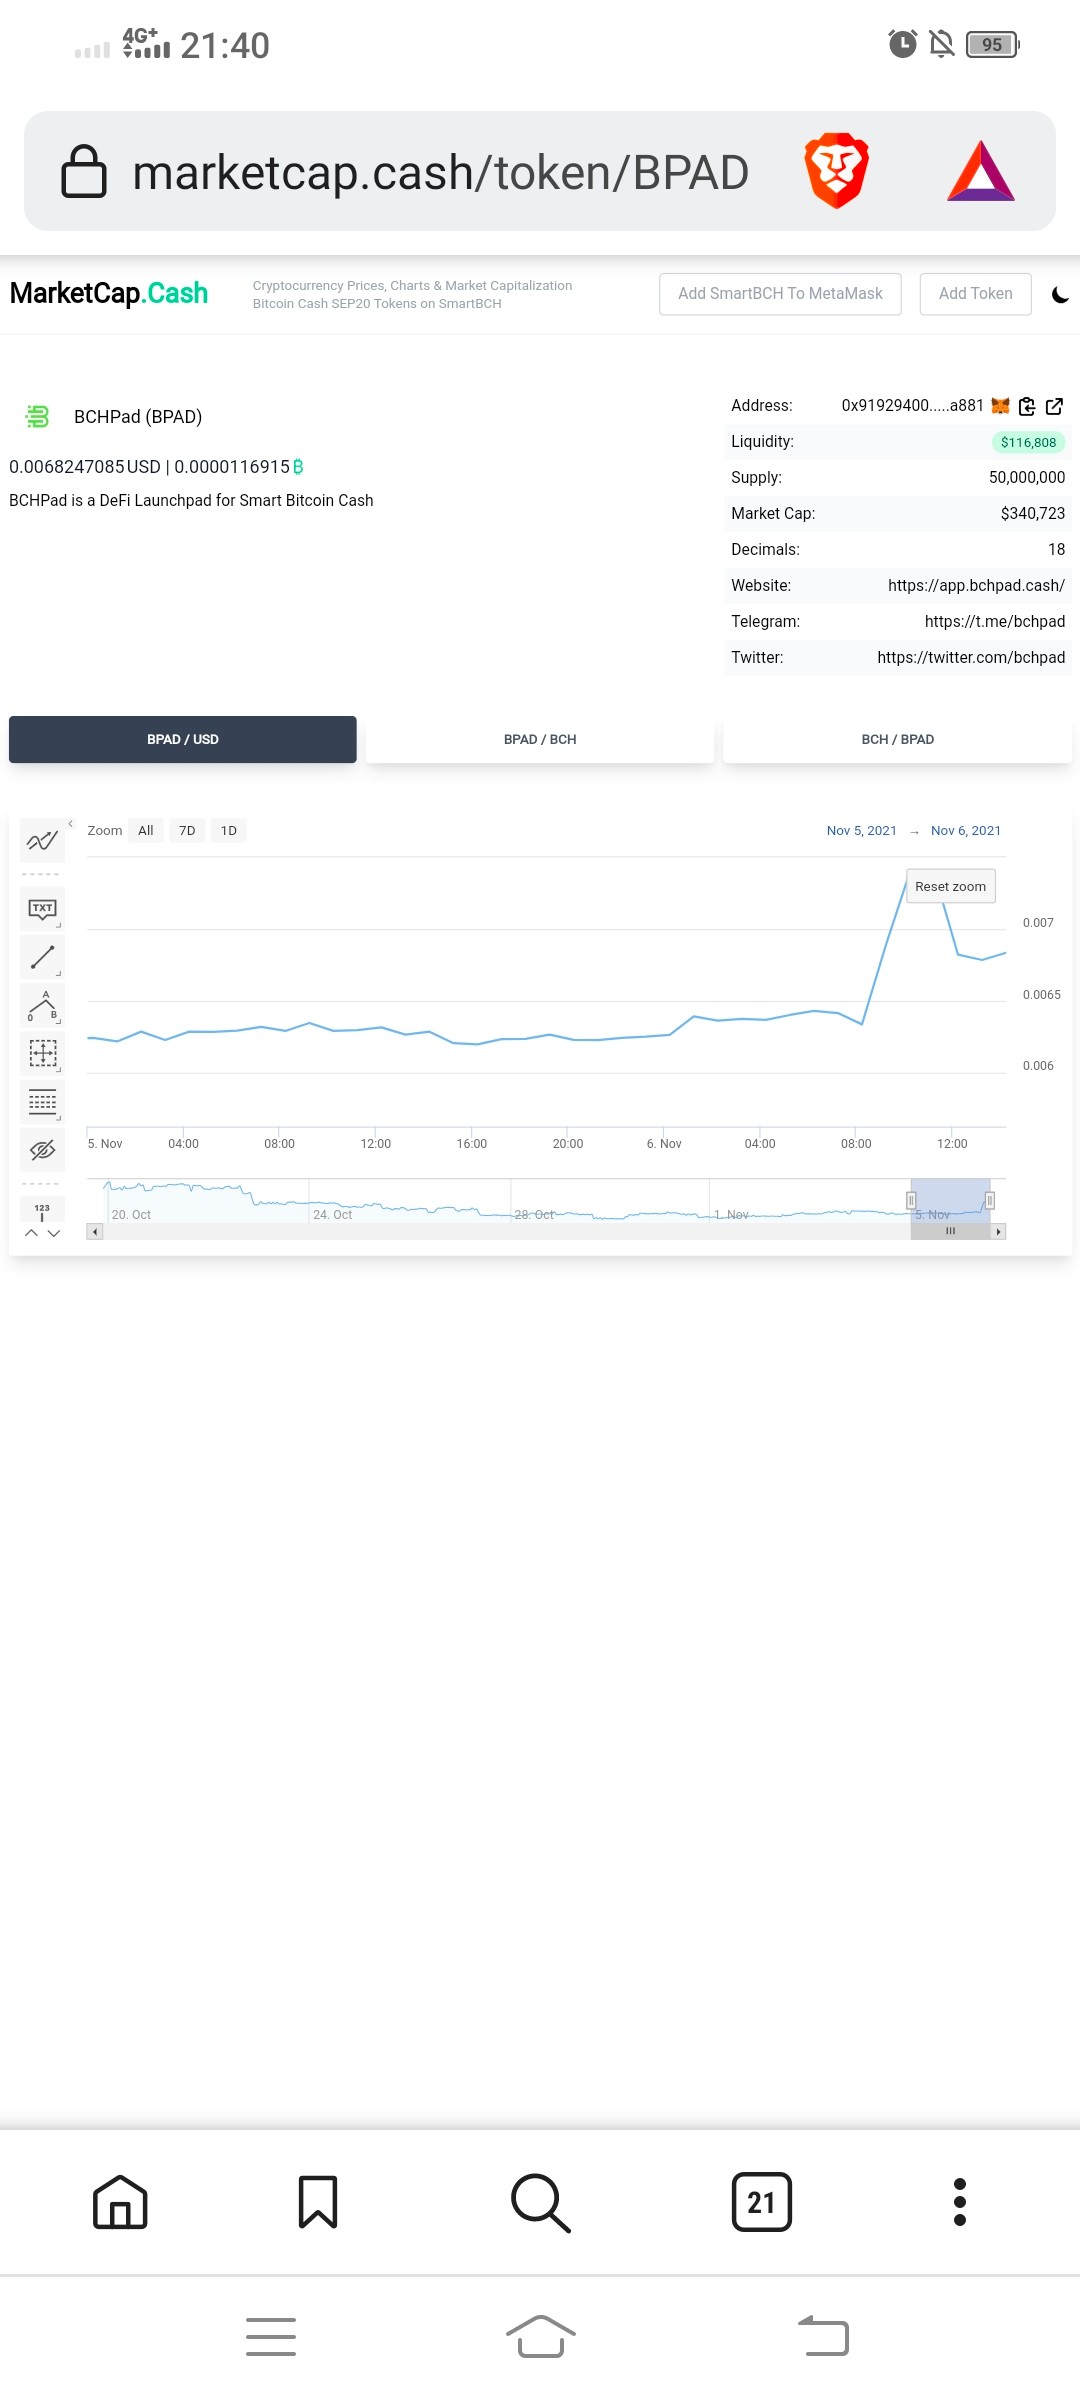The height and width of the screenshot is (2400, 1080).
Task: Select the 123 price indicator tool
Action: click(42, 1211)
